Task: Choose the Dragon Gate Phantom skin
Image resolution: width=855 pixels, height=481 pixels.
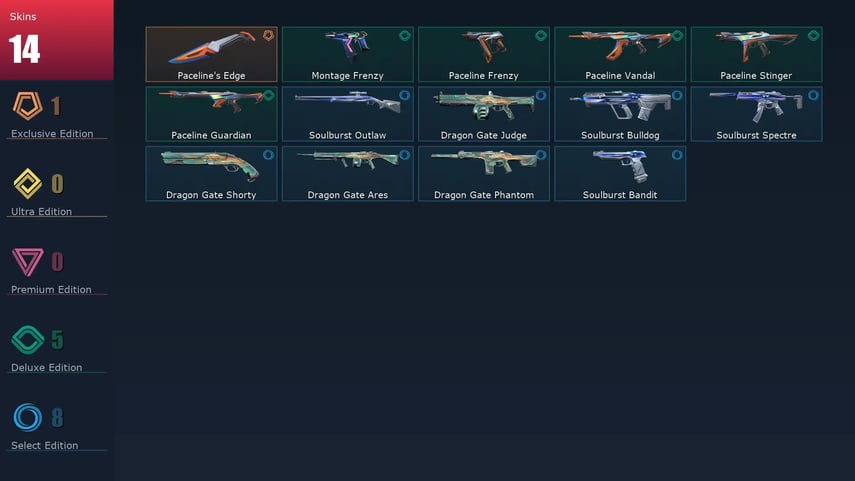Action: click(484, 173)
